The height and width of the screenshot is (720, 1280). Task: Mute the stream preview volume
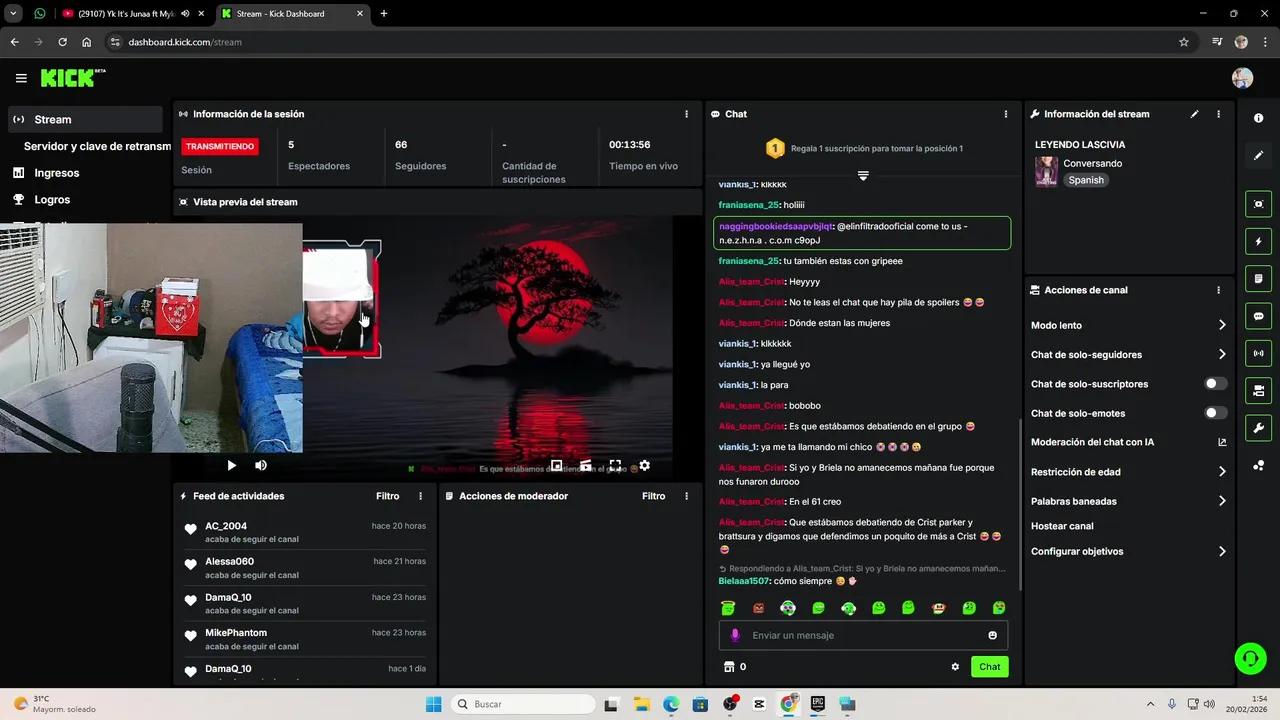coord(261,465)
